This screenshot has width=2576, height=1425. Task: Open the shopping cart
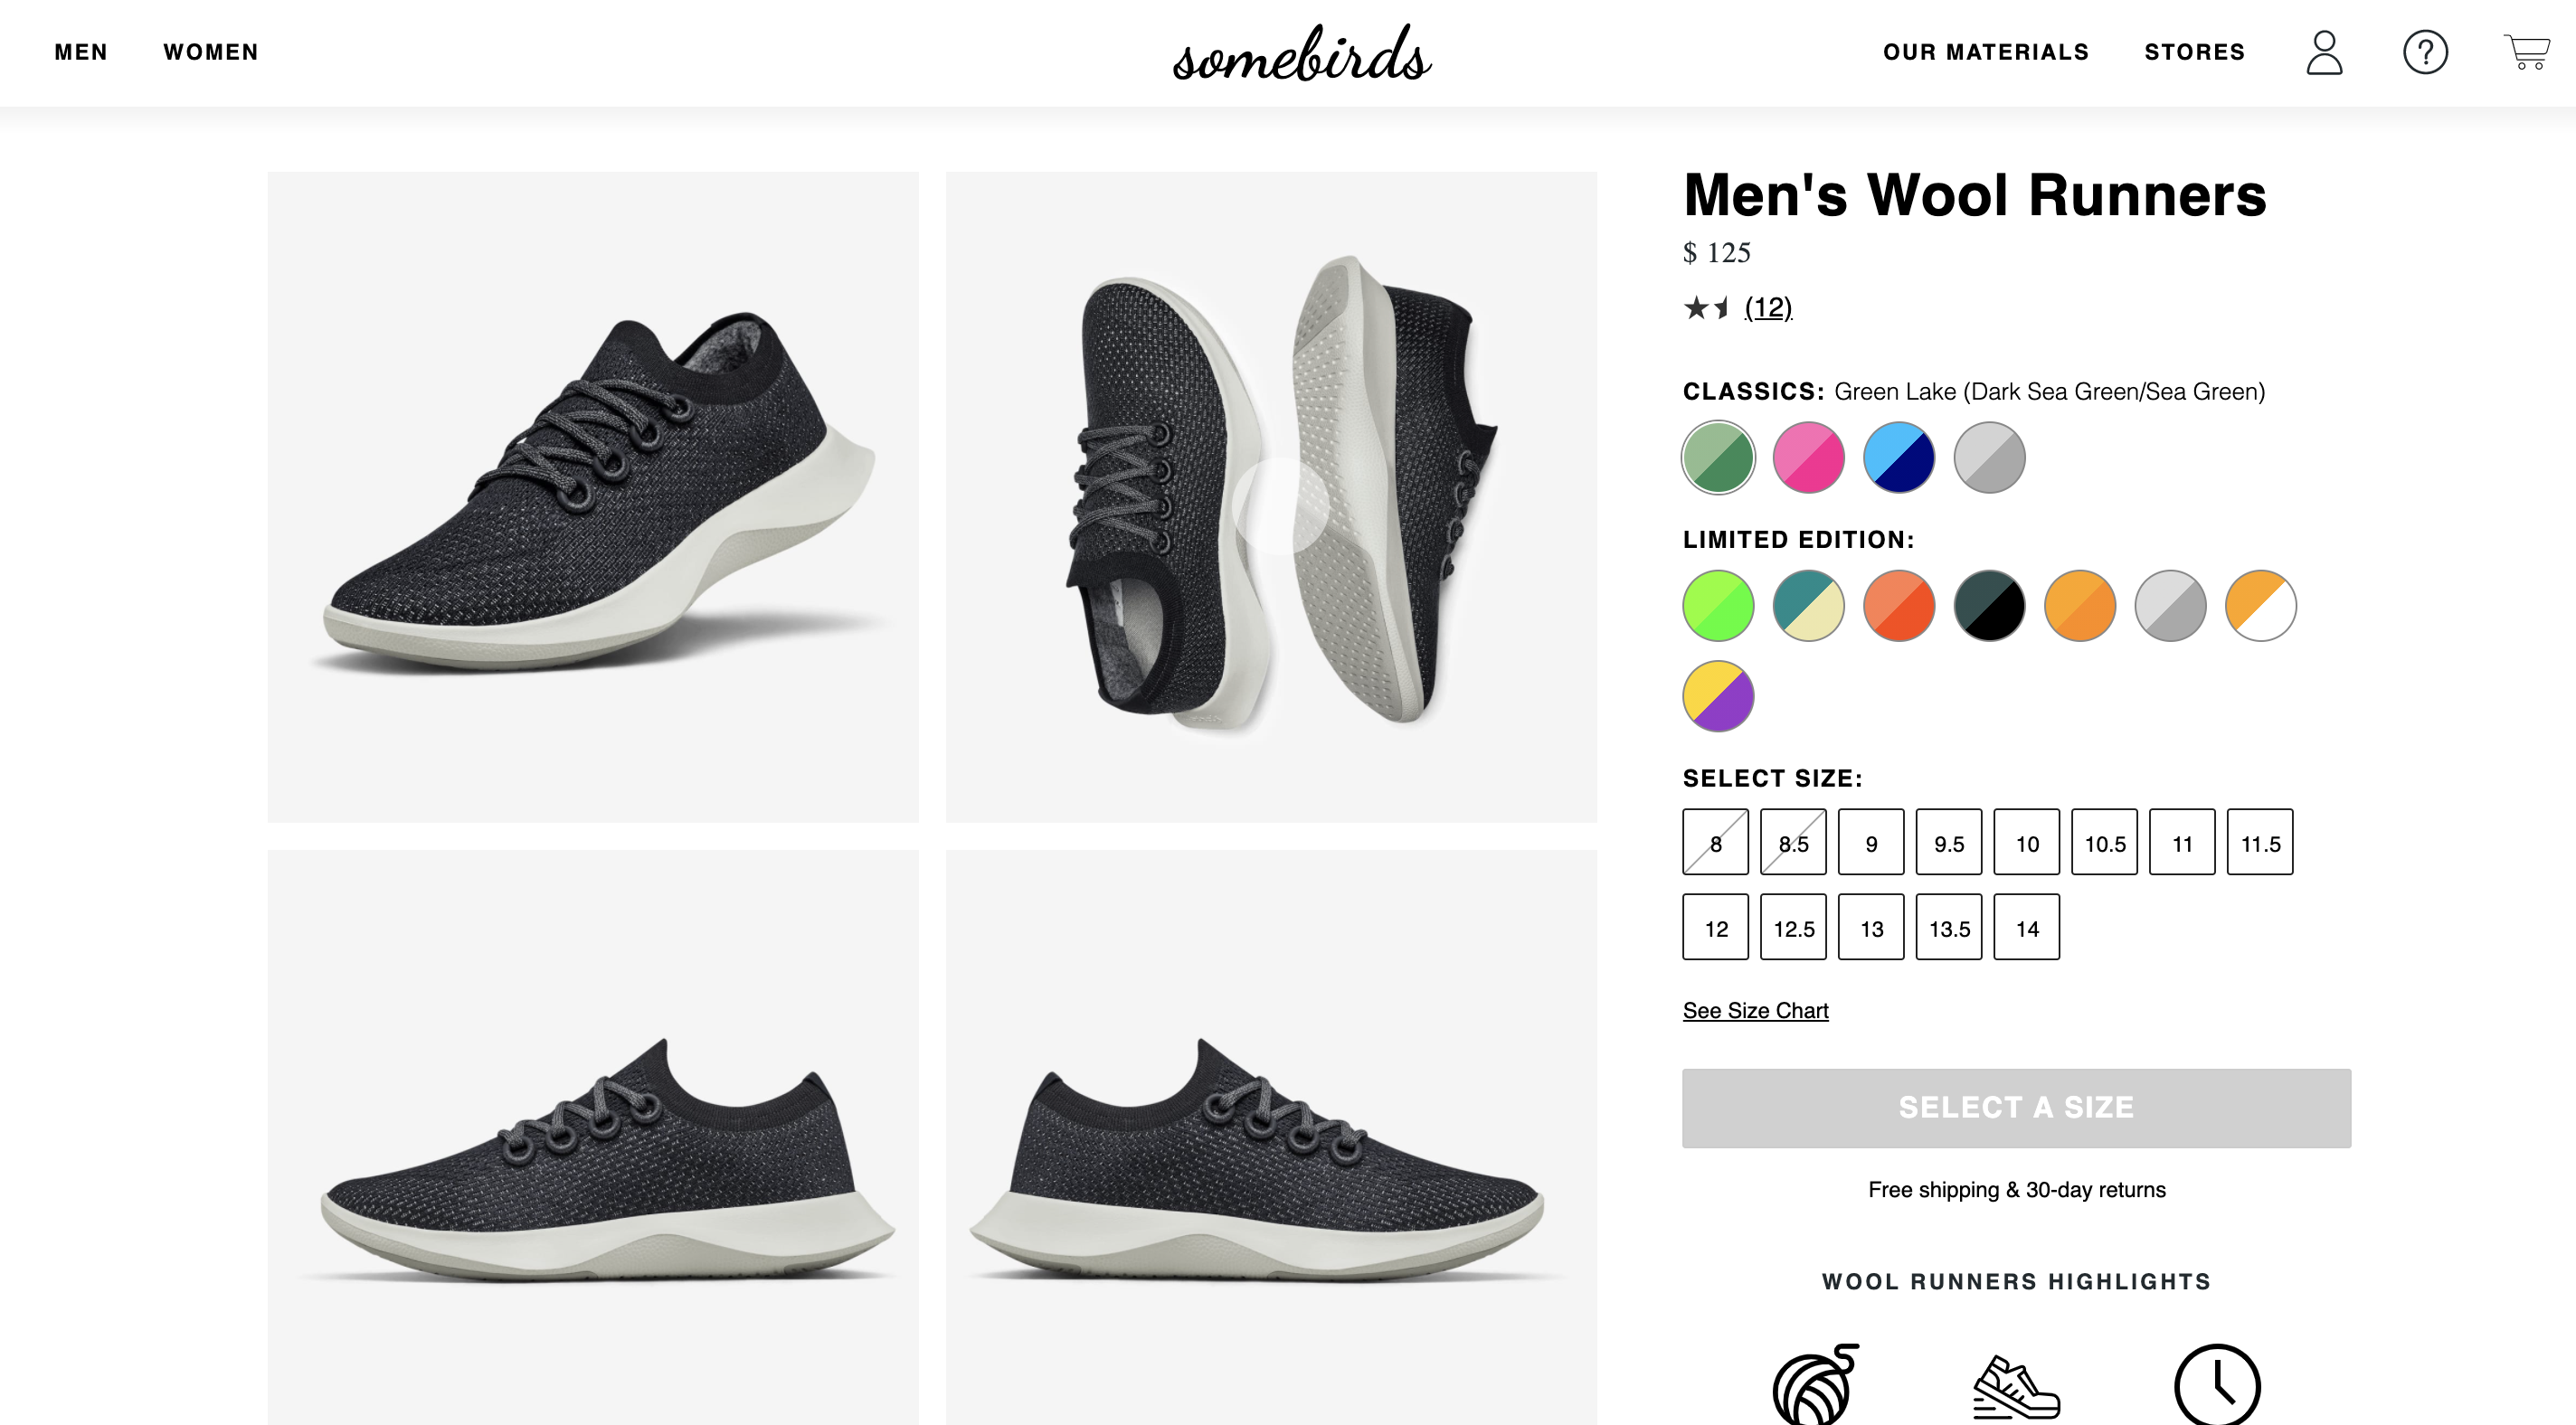coord(2526,52)
